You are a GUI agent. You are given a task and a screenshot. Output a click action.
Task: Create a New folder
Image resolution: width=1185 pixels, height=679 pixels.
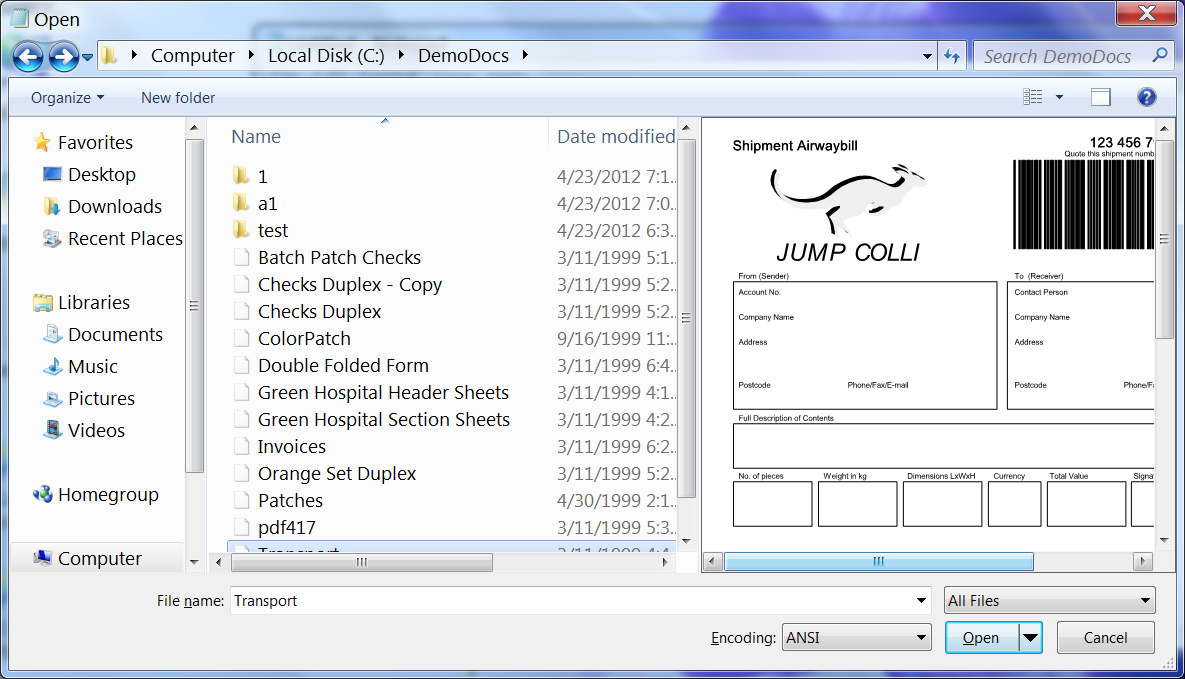(178, 97)
